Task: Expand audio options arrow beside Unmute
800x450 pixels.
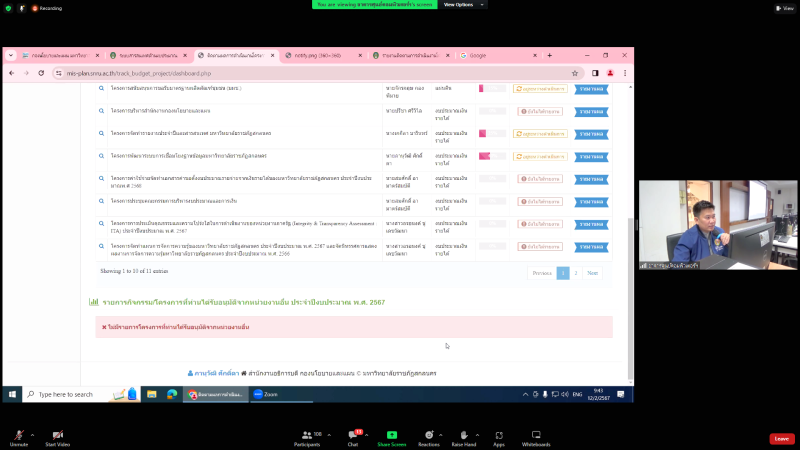Action: (32, 435)
